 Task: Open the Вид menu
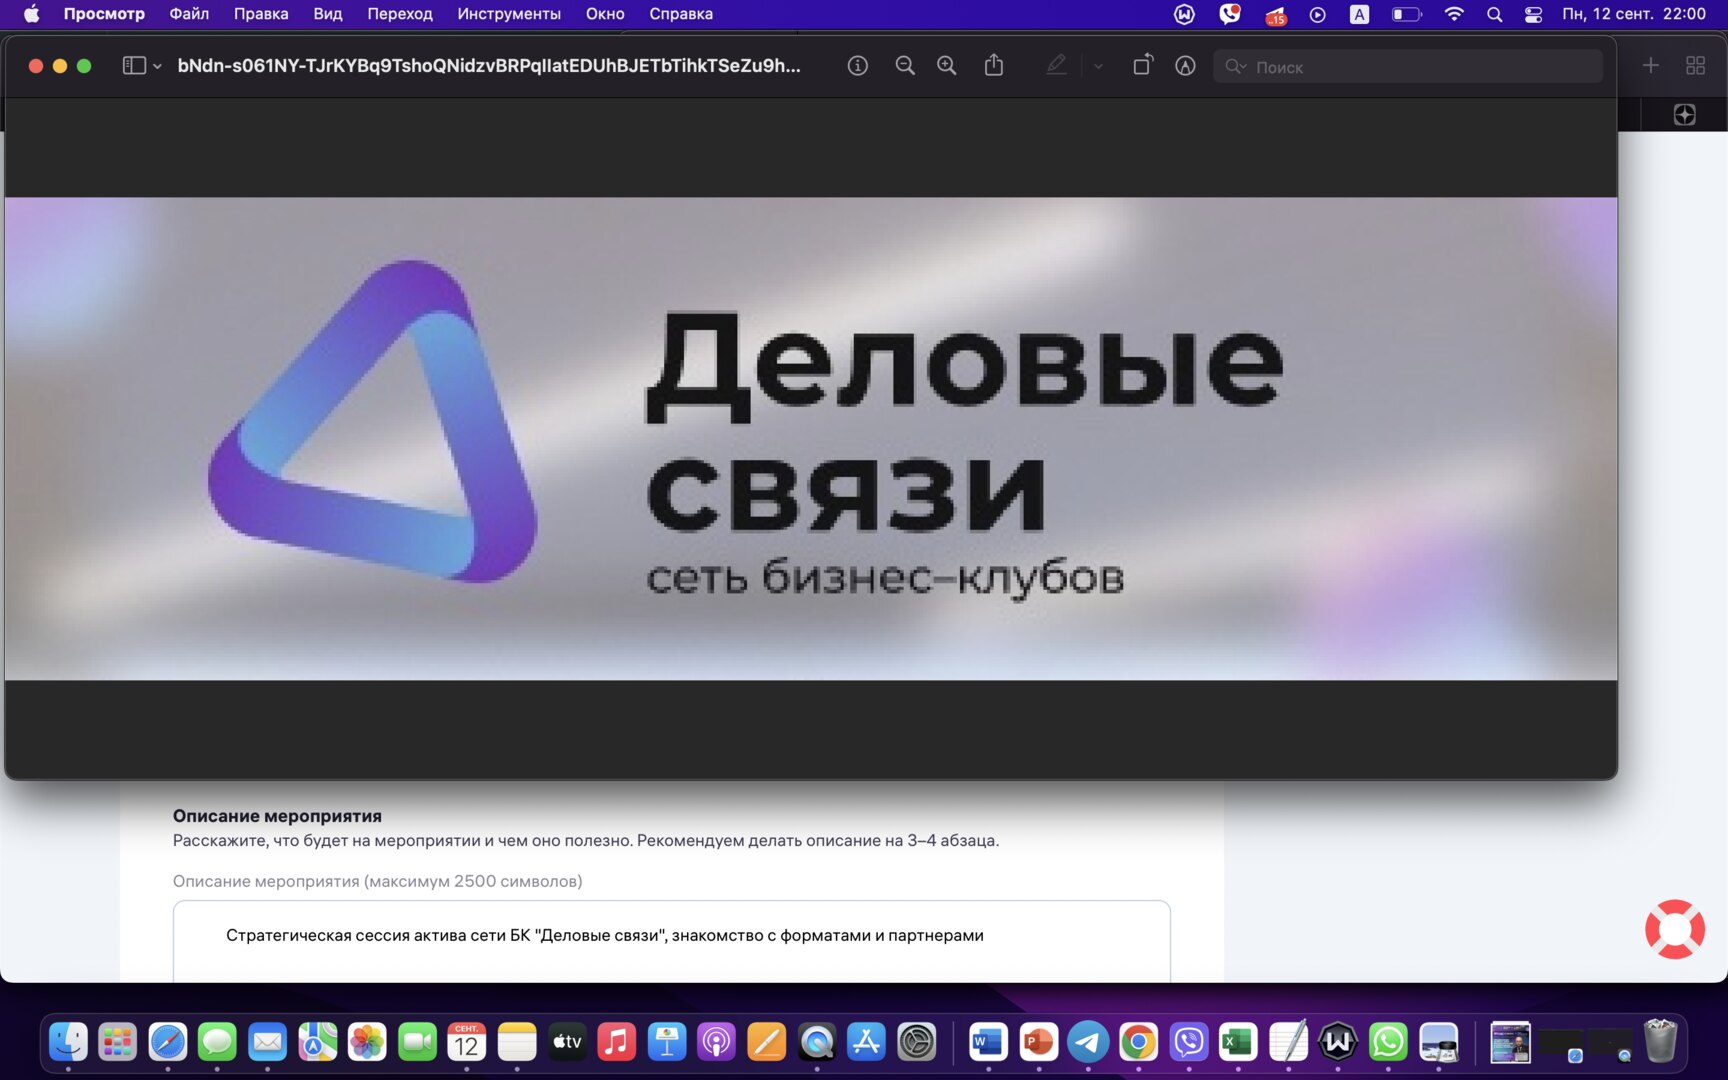pos(326,14)
